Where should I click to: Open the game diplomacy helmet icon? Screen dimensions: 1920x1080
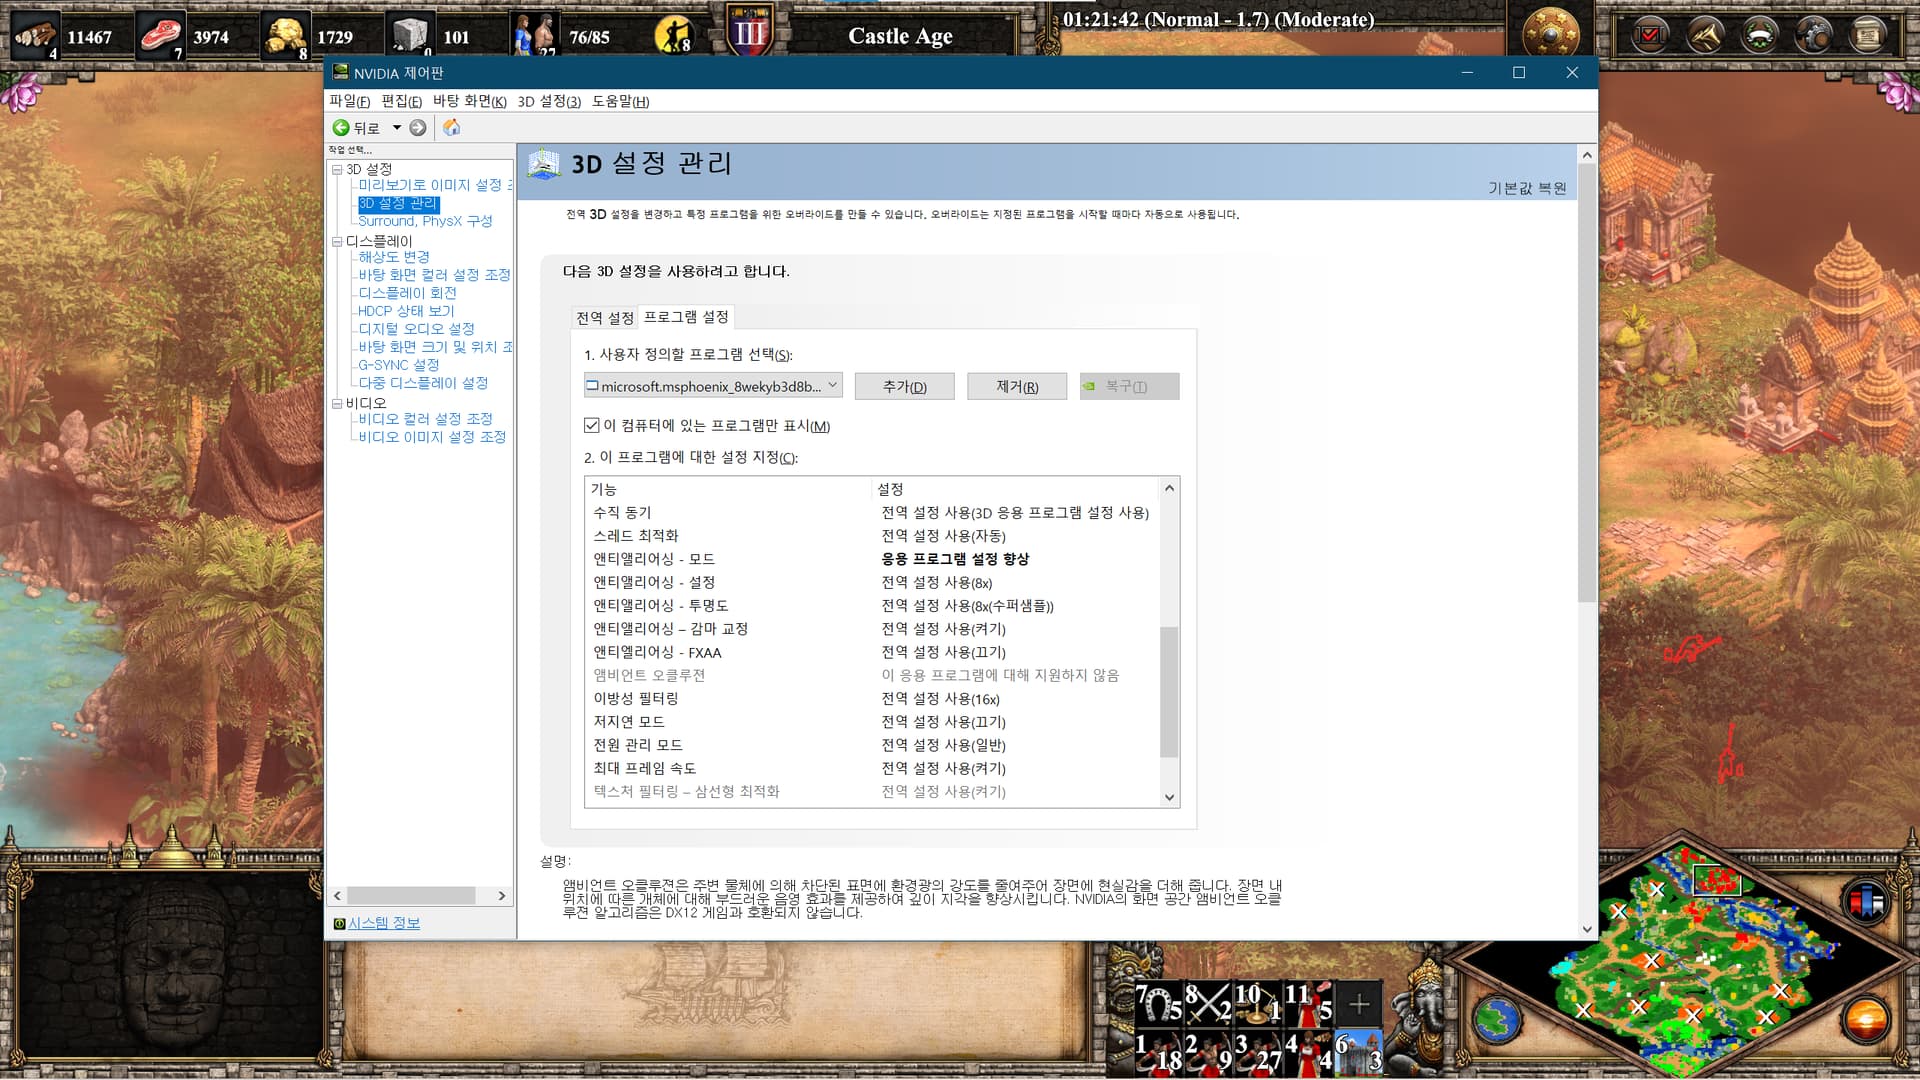(1759, 36)
